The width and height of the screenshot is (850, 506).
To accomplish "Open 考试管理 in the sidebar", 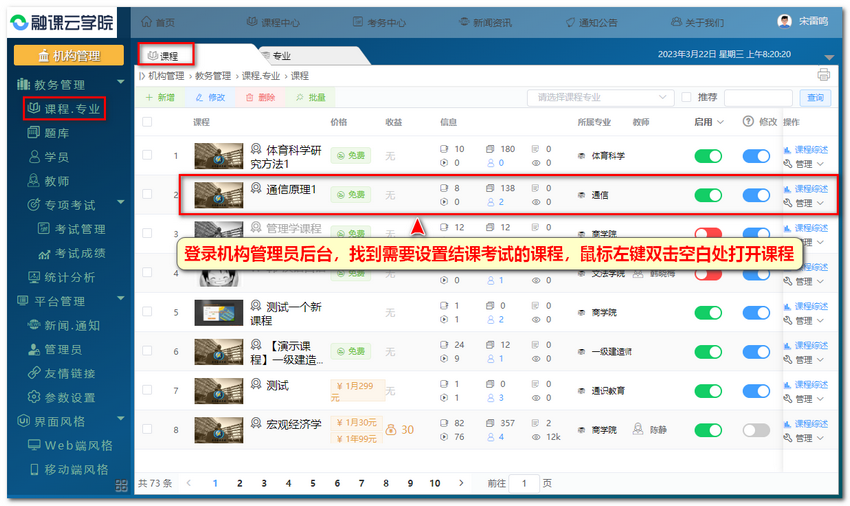I will pos(72,229).
